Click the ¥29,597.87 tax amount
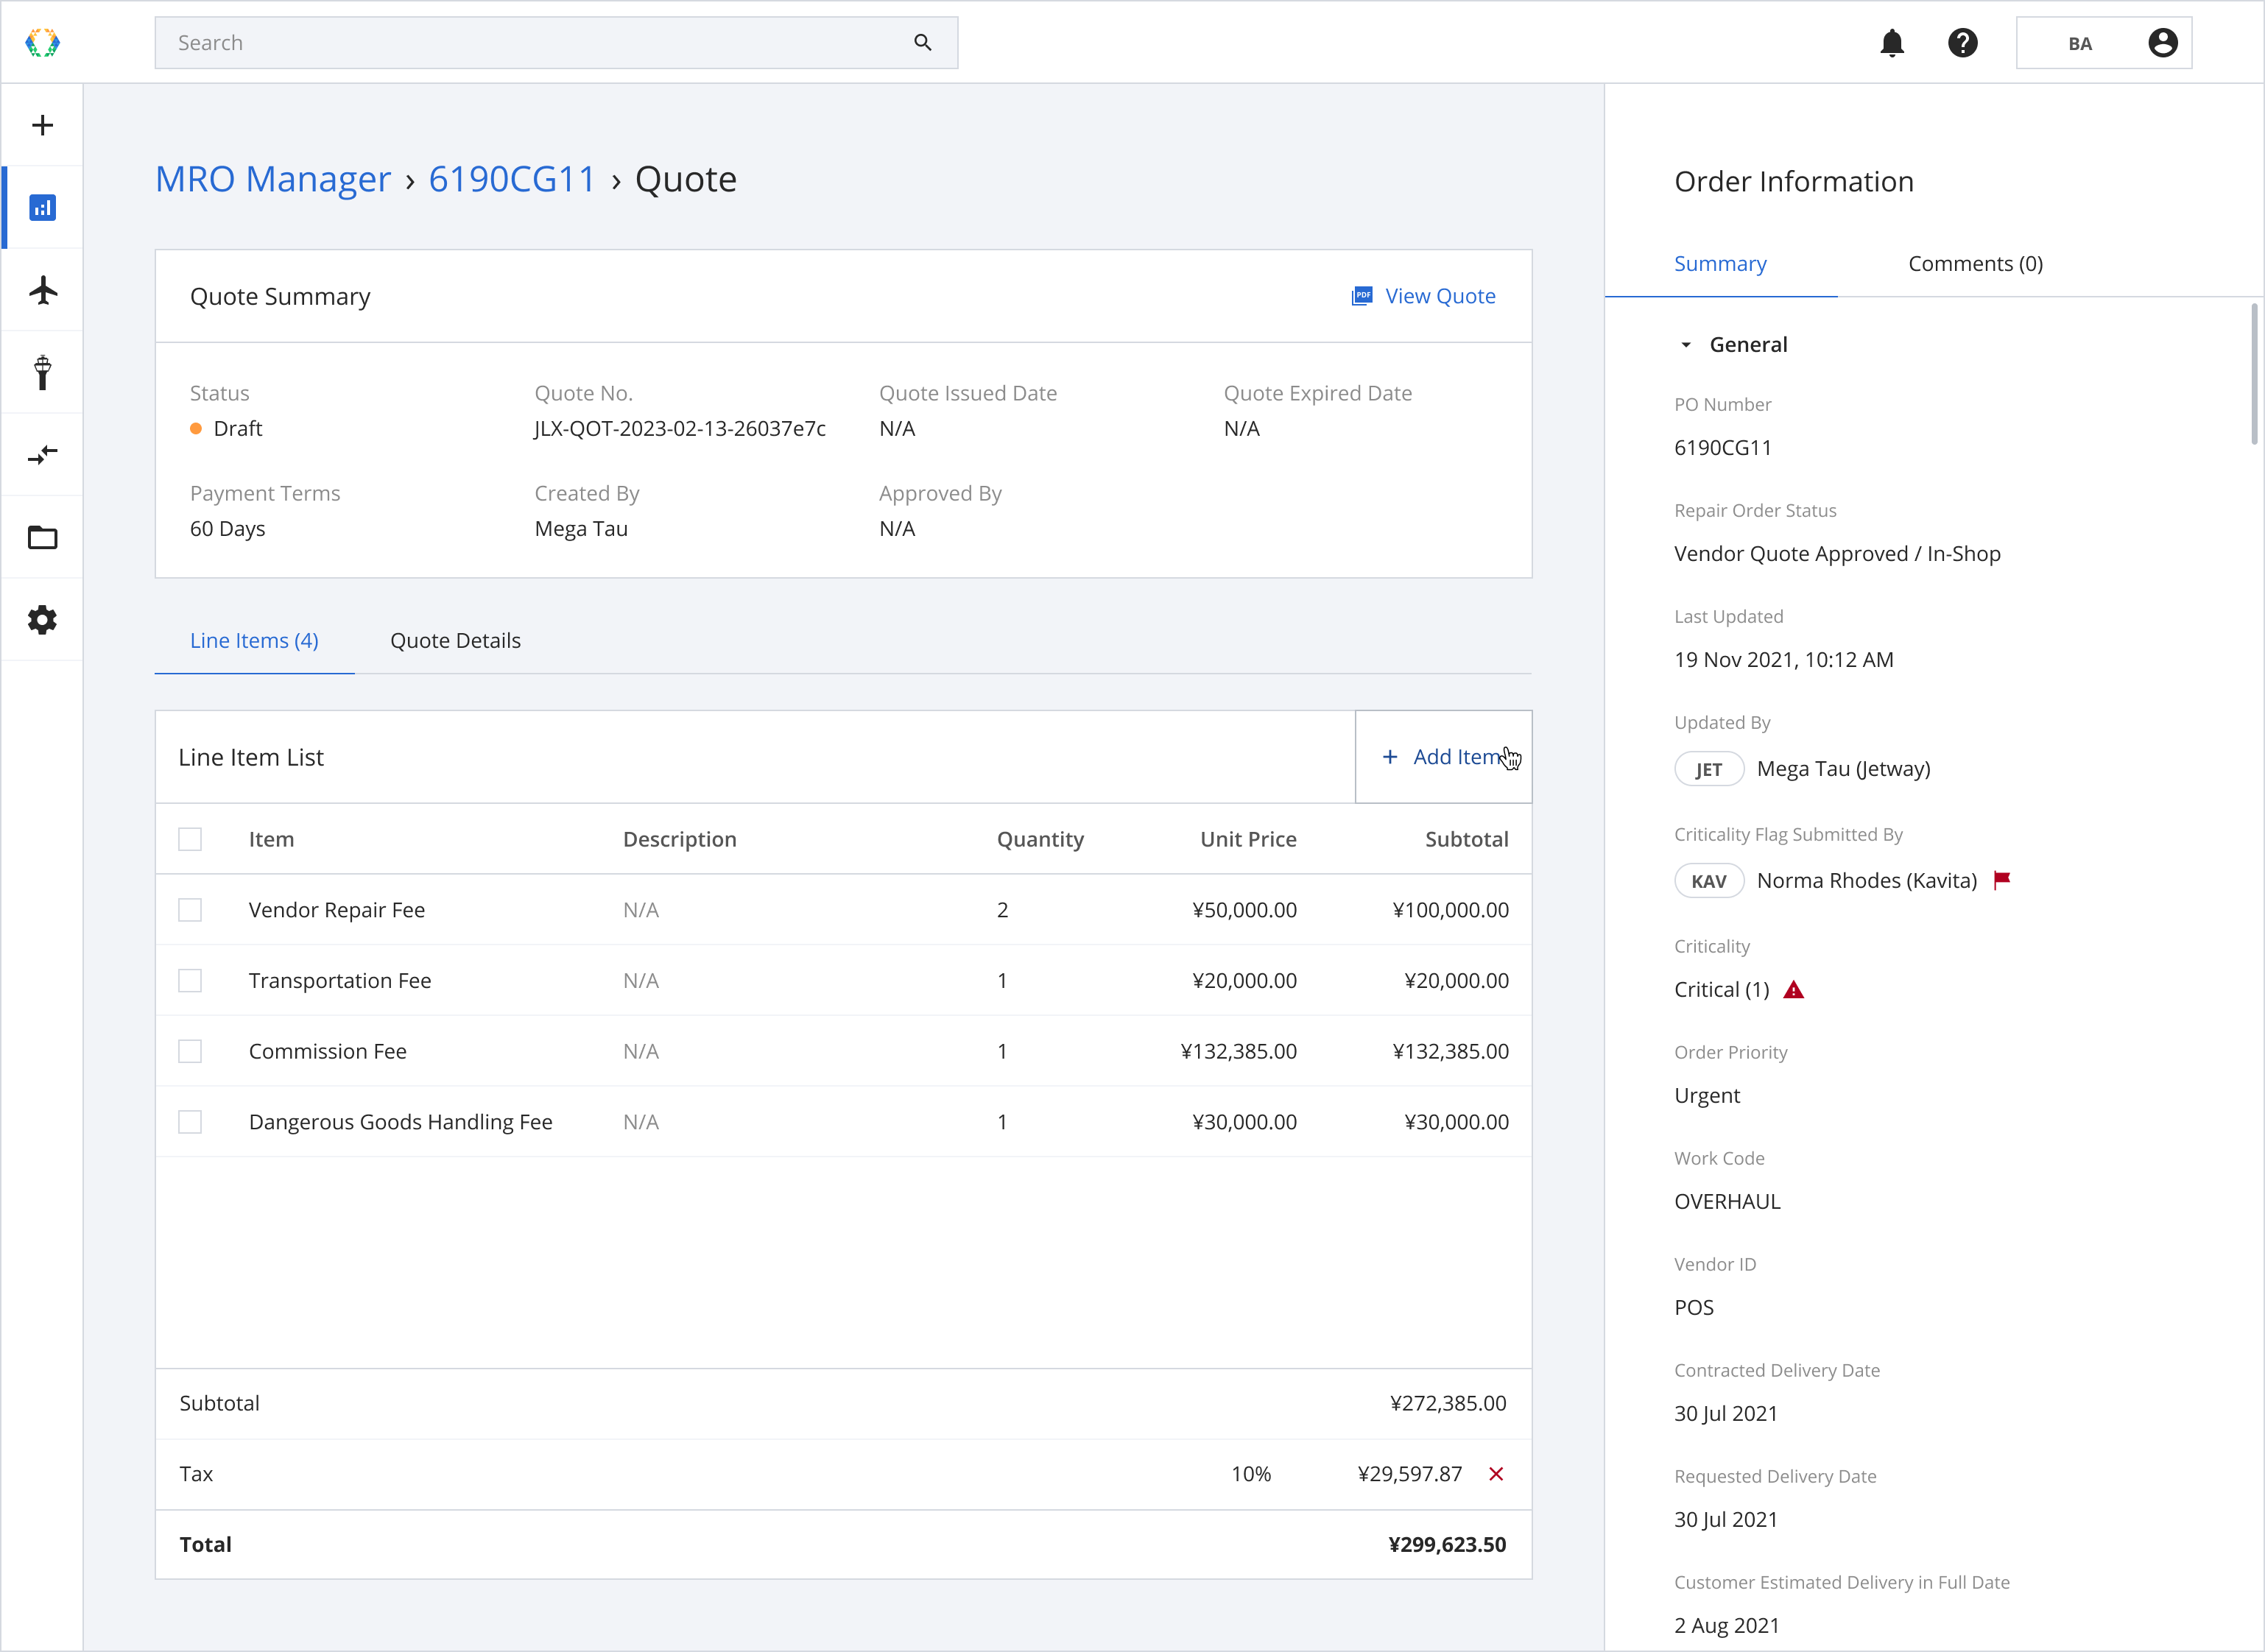The width and height of the screenshot is (2265, 1652). 1410,1474
